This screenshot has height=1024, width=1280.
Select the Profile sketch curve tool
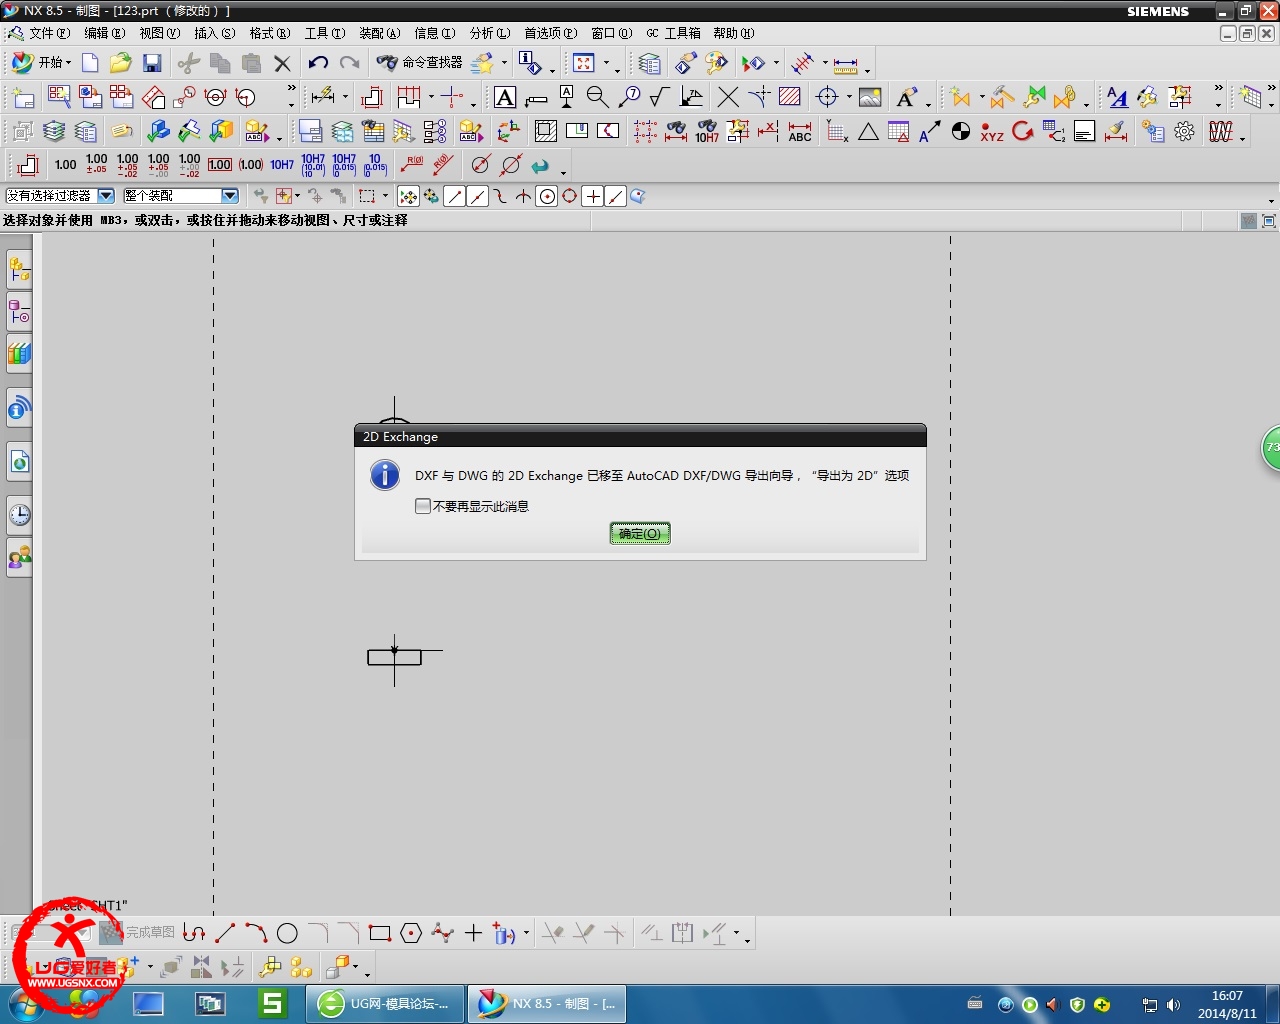click(x=194, y=933)
